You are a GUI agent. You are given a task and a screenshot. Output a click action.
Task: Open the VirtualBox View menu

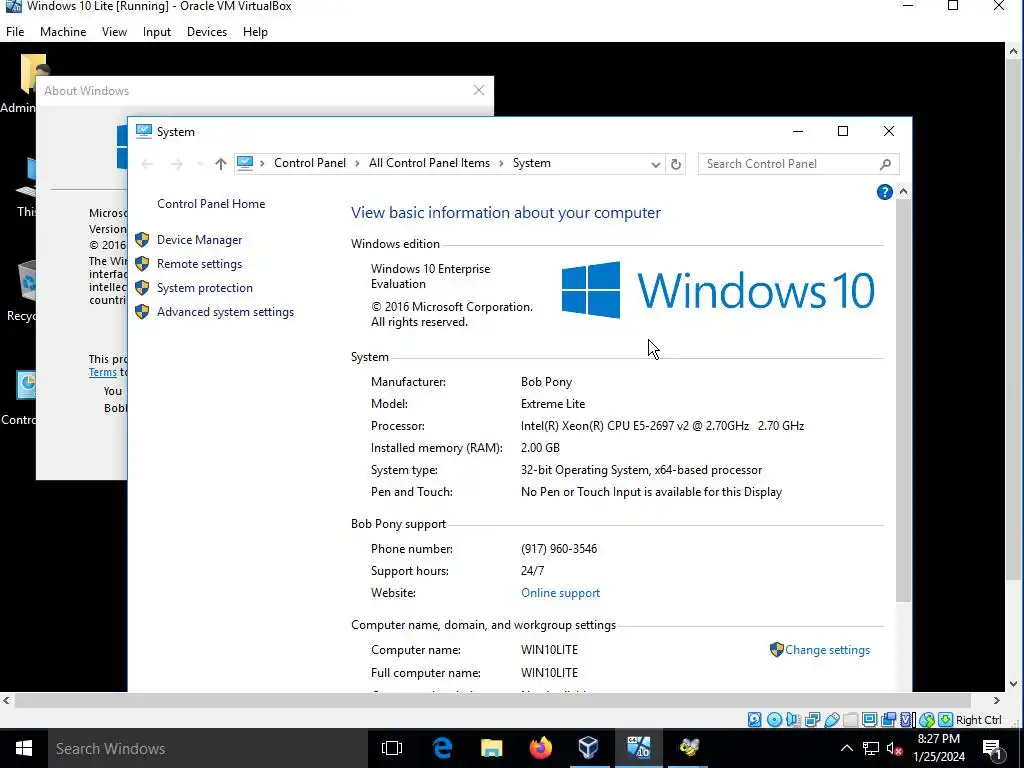tap(114, 32)
